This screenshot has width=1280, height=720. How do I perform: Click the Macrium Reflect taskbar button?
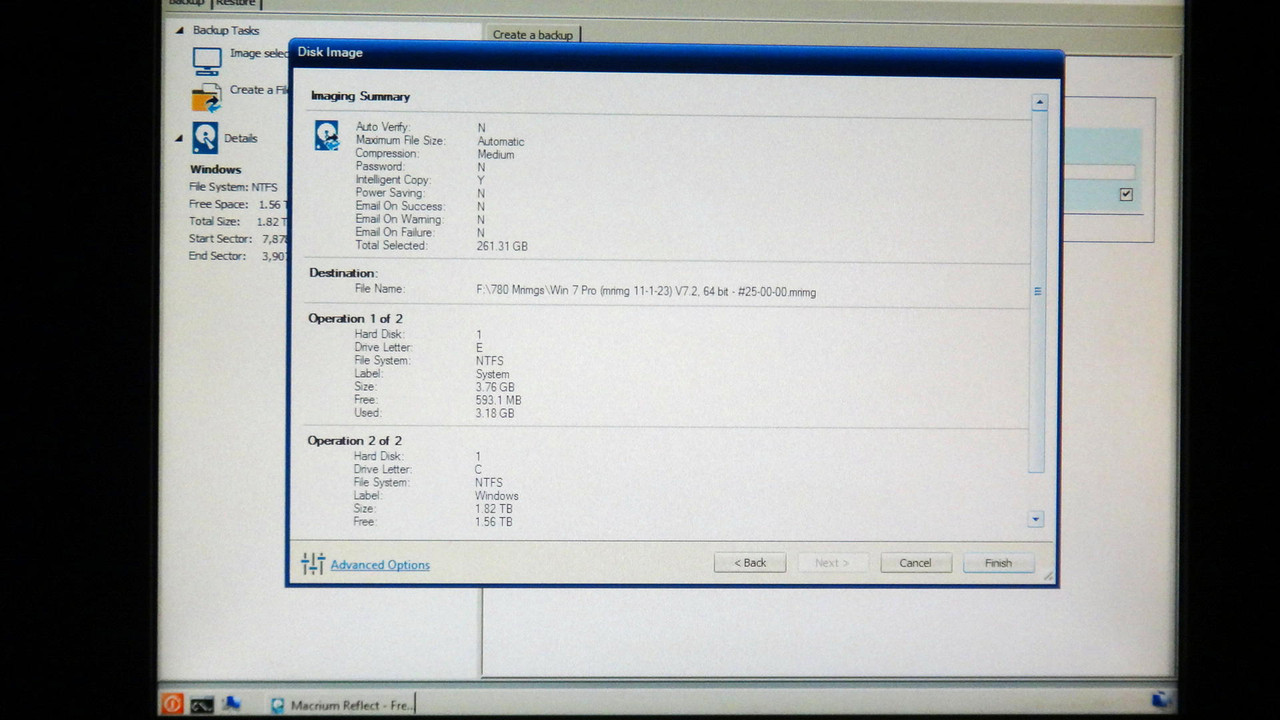340,705
